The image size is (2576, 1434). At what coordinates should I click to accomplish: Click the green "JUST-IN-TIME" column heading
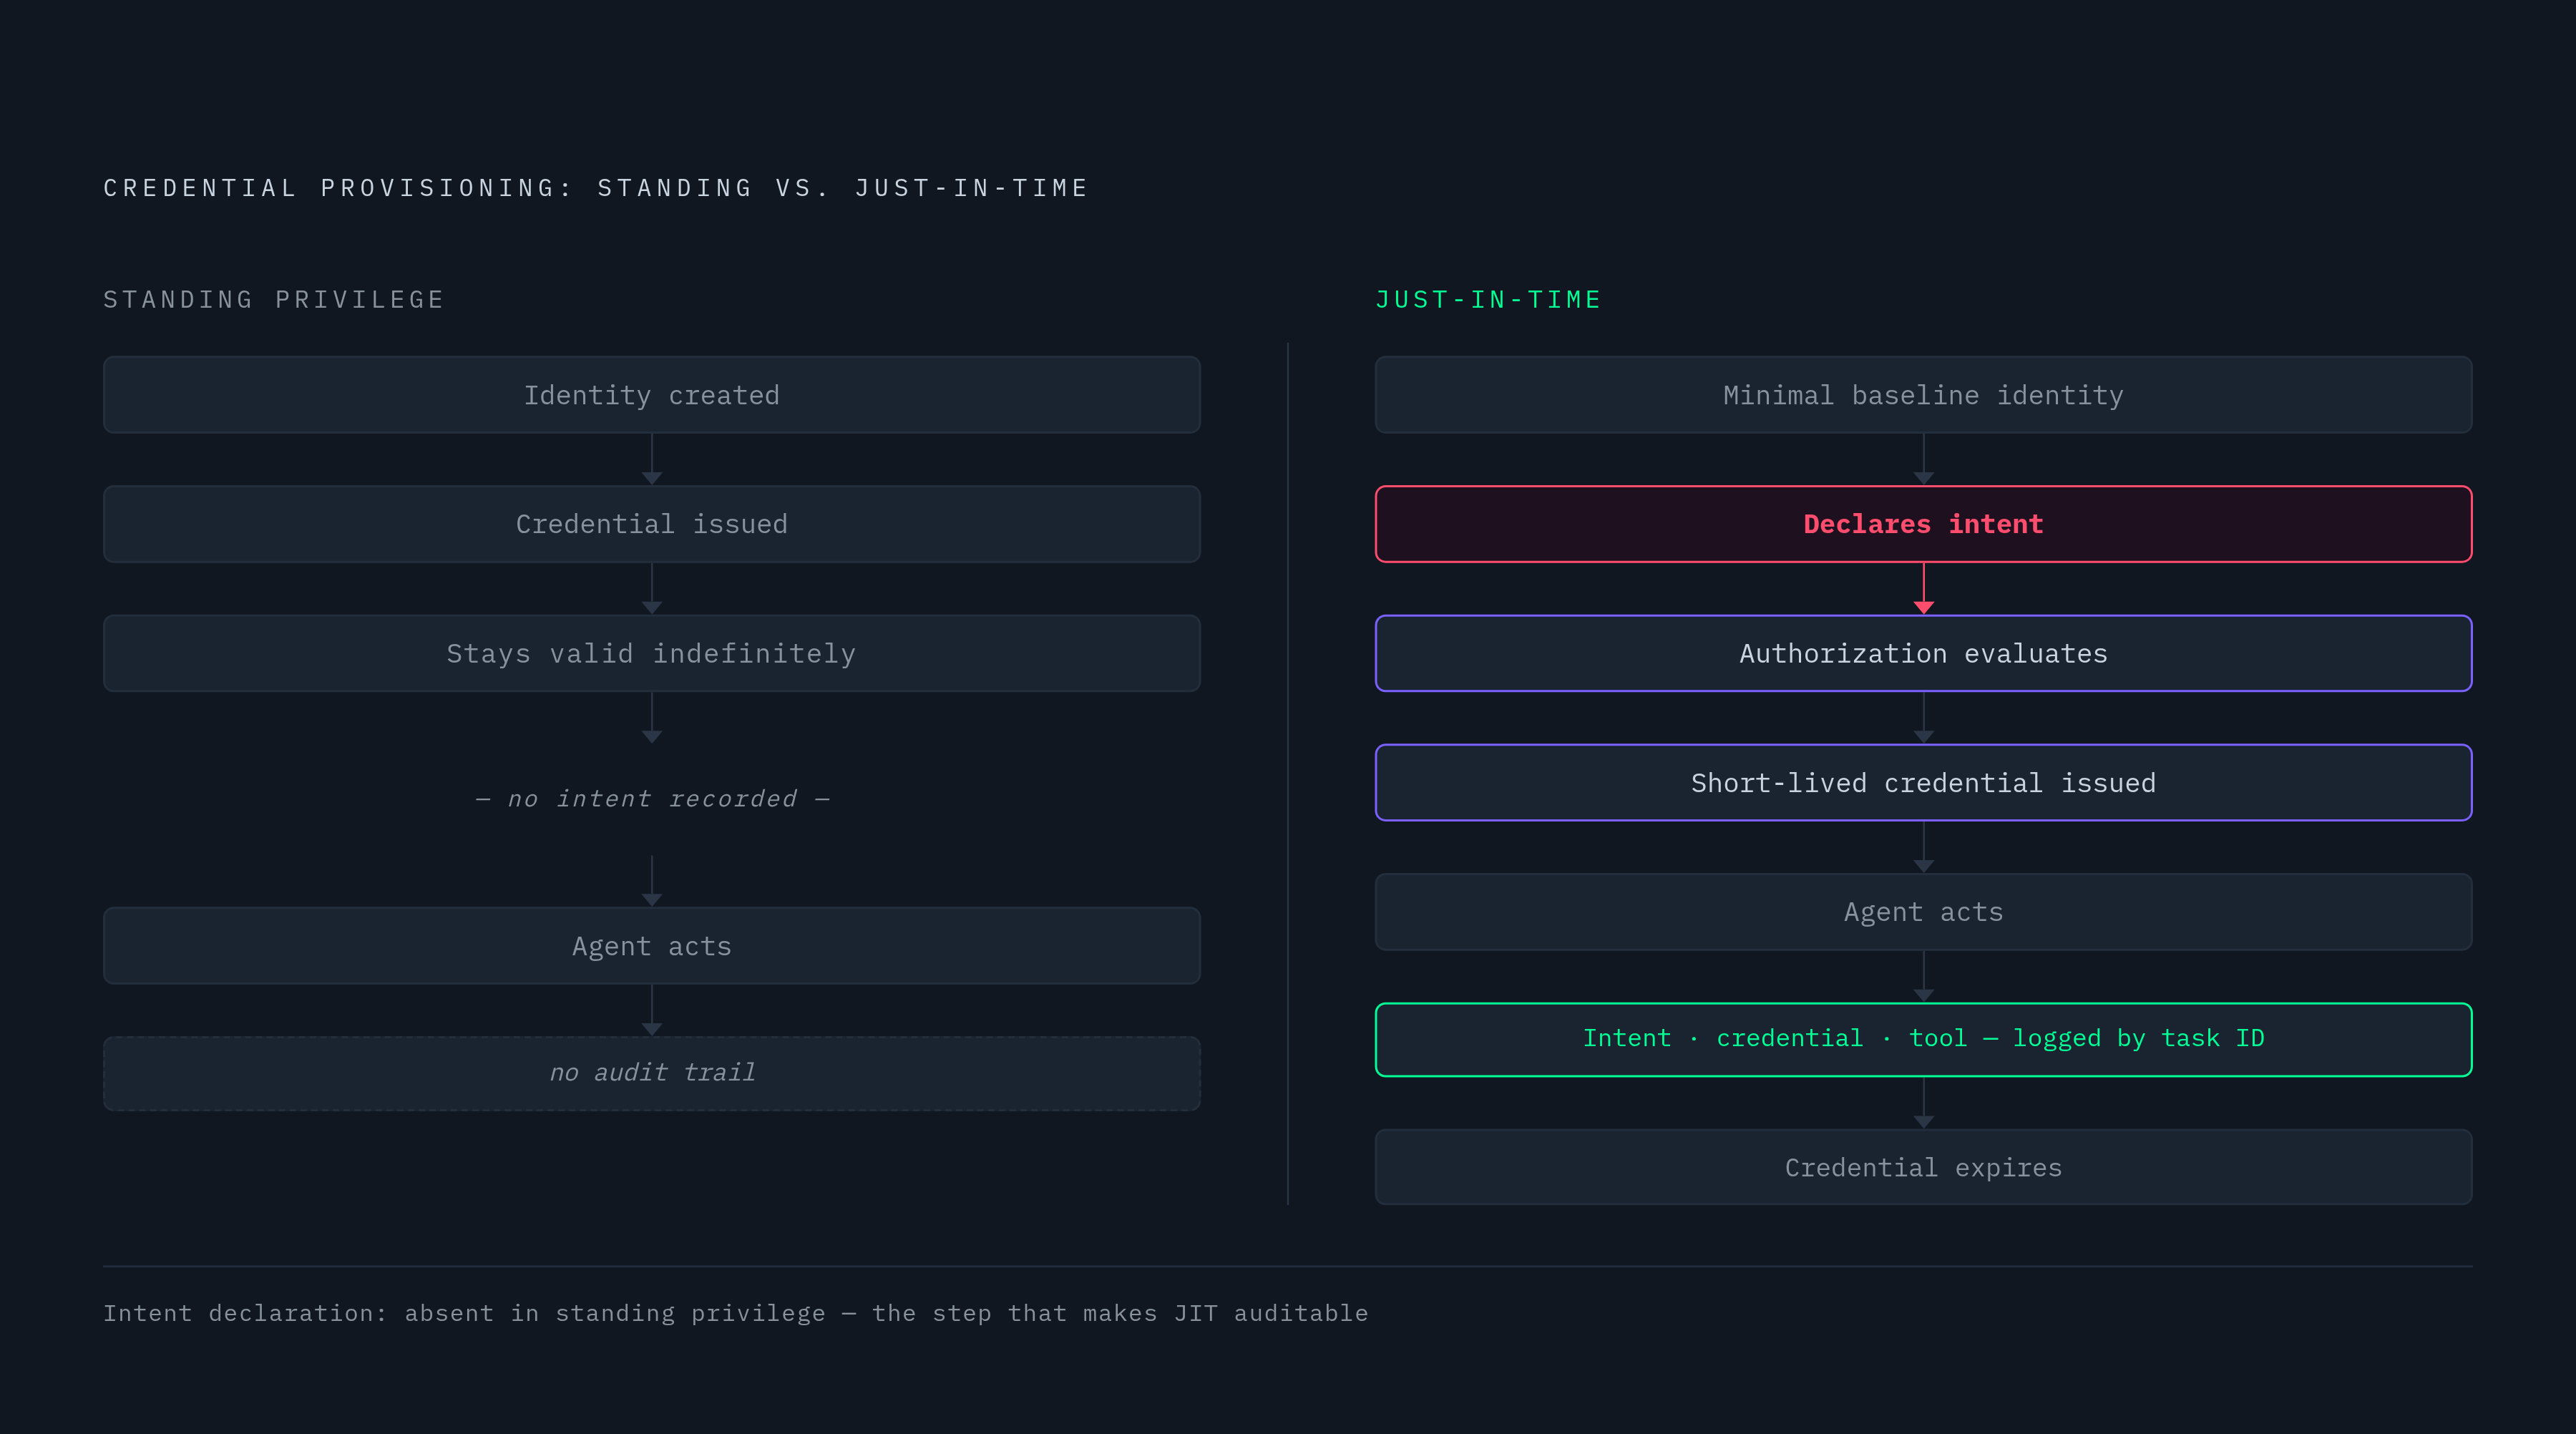1489,300
